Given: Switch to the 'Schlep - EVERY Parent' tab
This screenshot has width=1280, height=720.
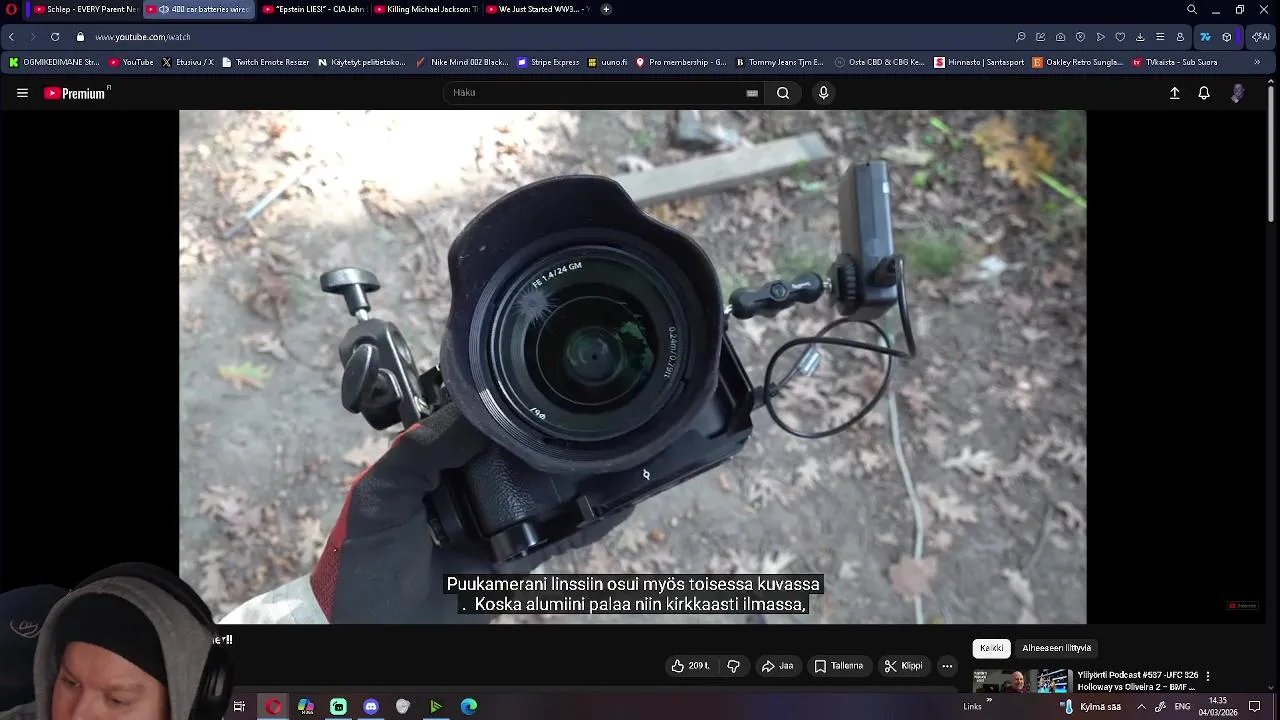Looking at the screenshot, I should pyautogui.click(x=84, y=9).
